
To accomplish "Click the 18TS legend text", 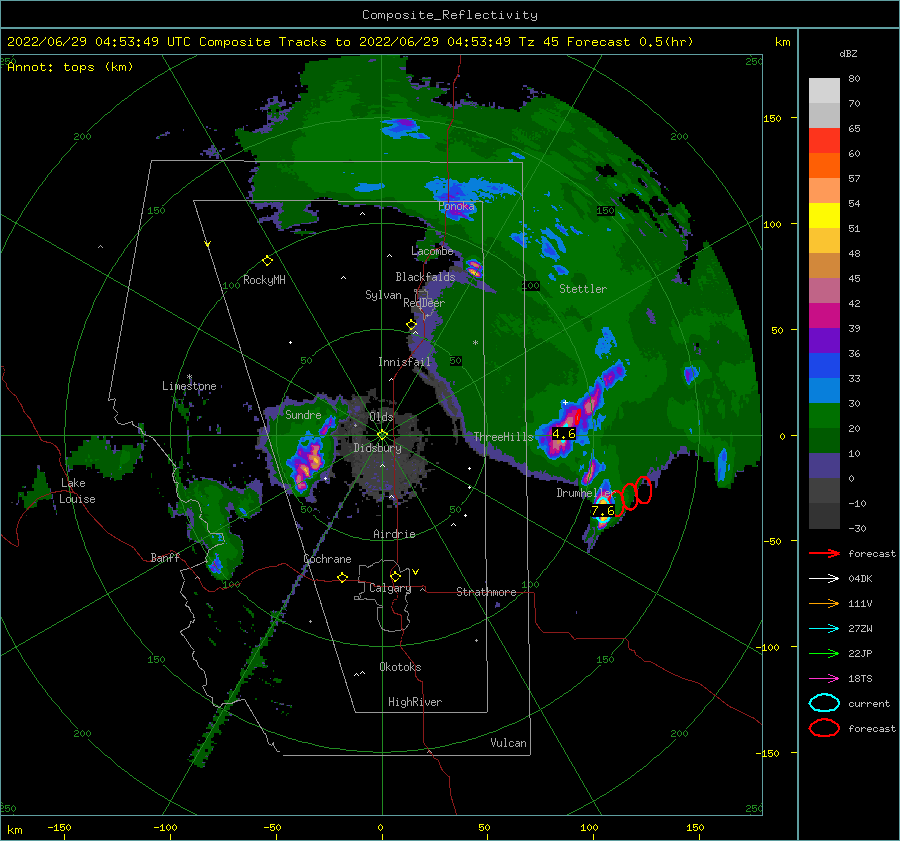I will (x=860, y=679).
